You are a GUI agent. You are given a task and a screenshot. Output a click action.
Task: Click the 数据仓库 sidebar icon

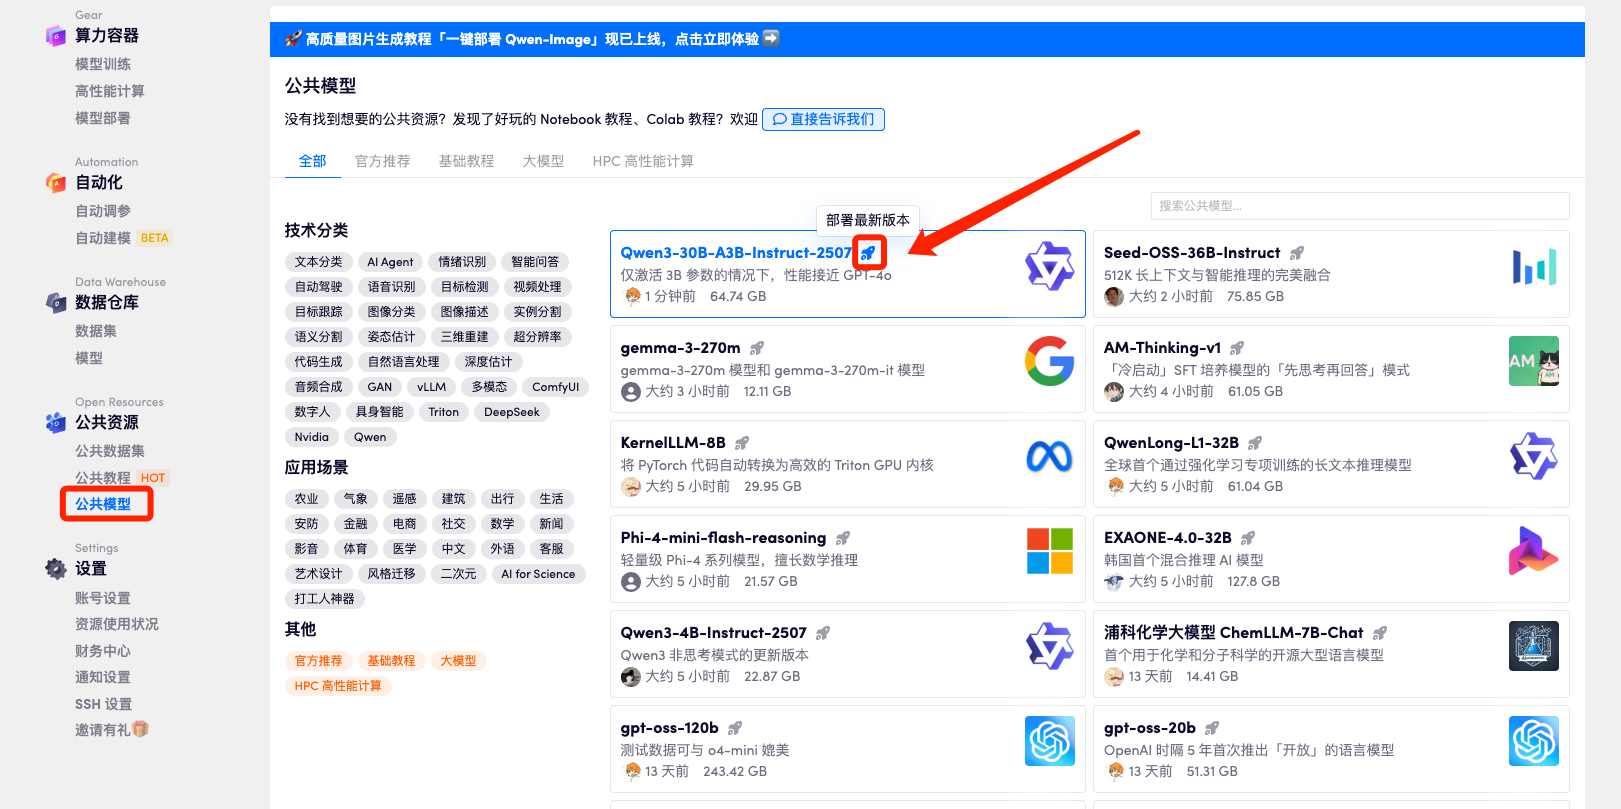(56, 303)
